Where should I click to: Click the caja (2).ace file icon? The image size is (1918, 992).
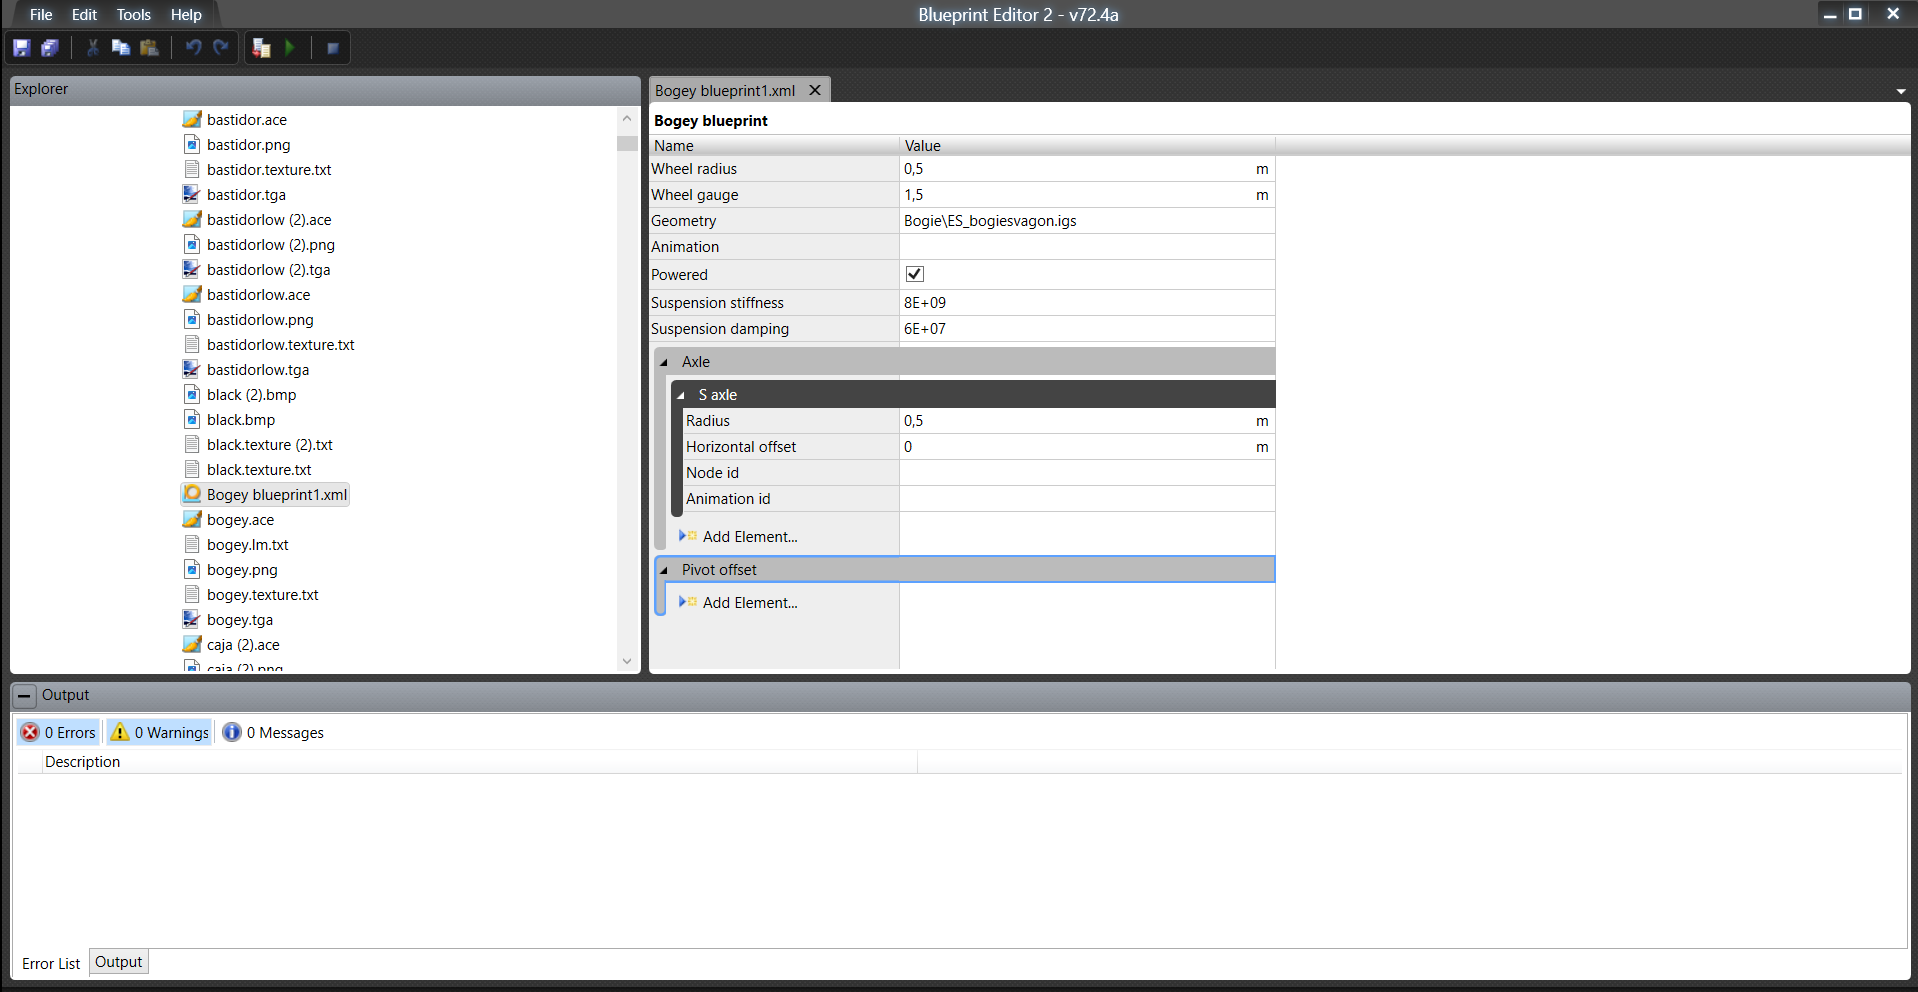pos(192,644)
